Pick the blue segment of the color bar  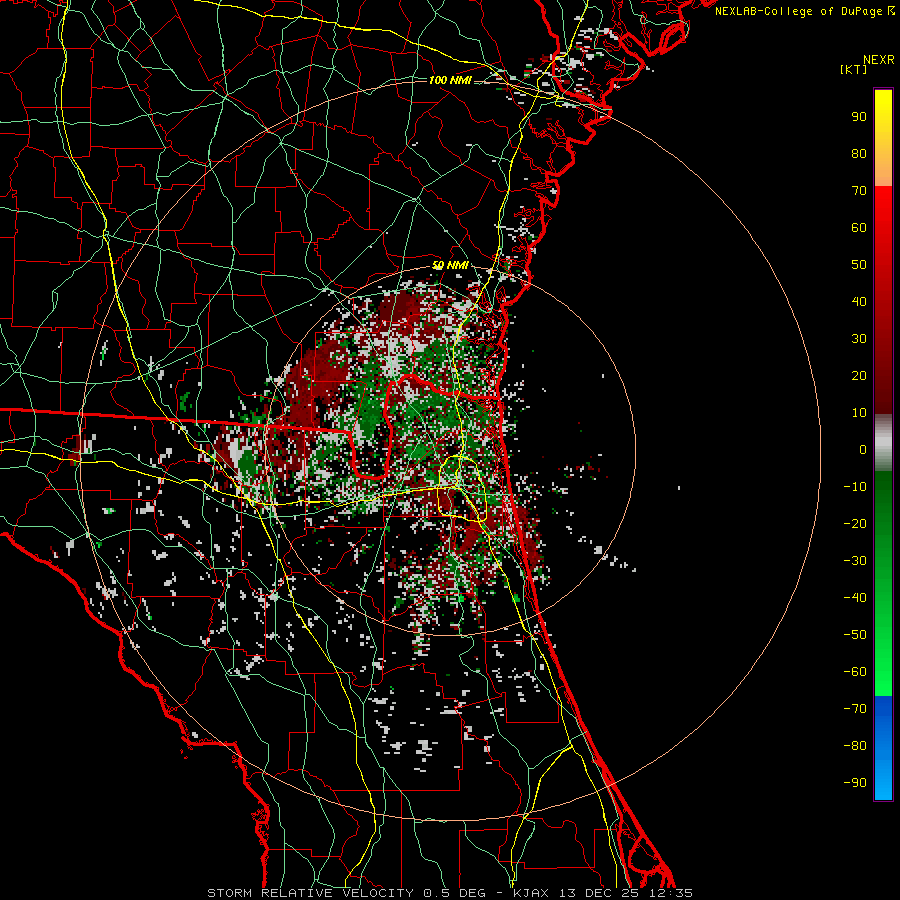tap(883, 748)
